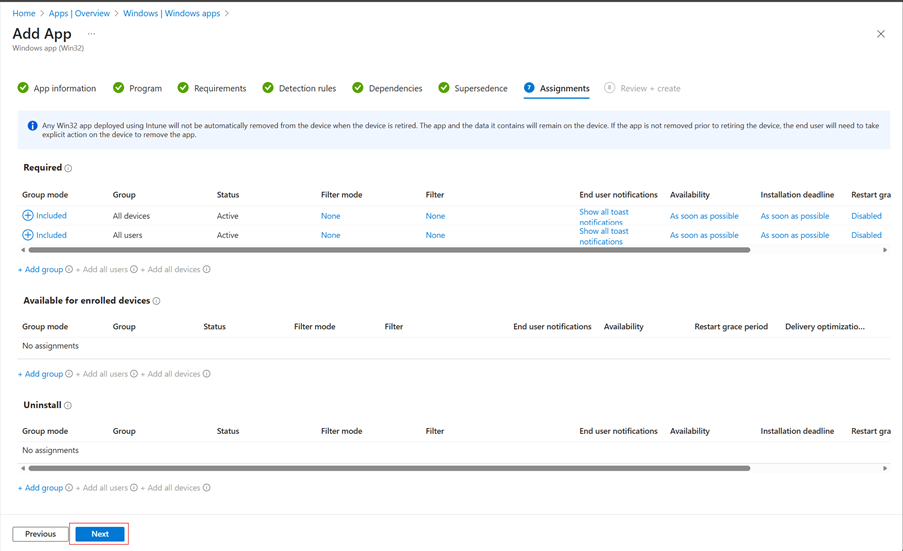Click Active status for All devices
Screen dimensions: 903x551
coord(227,216)
